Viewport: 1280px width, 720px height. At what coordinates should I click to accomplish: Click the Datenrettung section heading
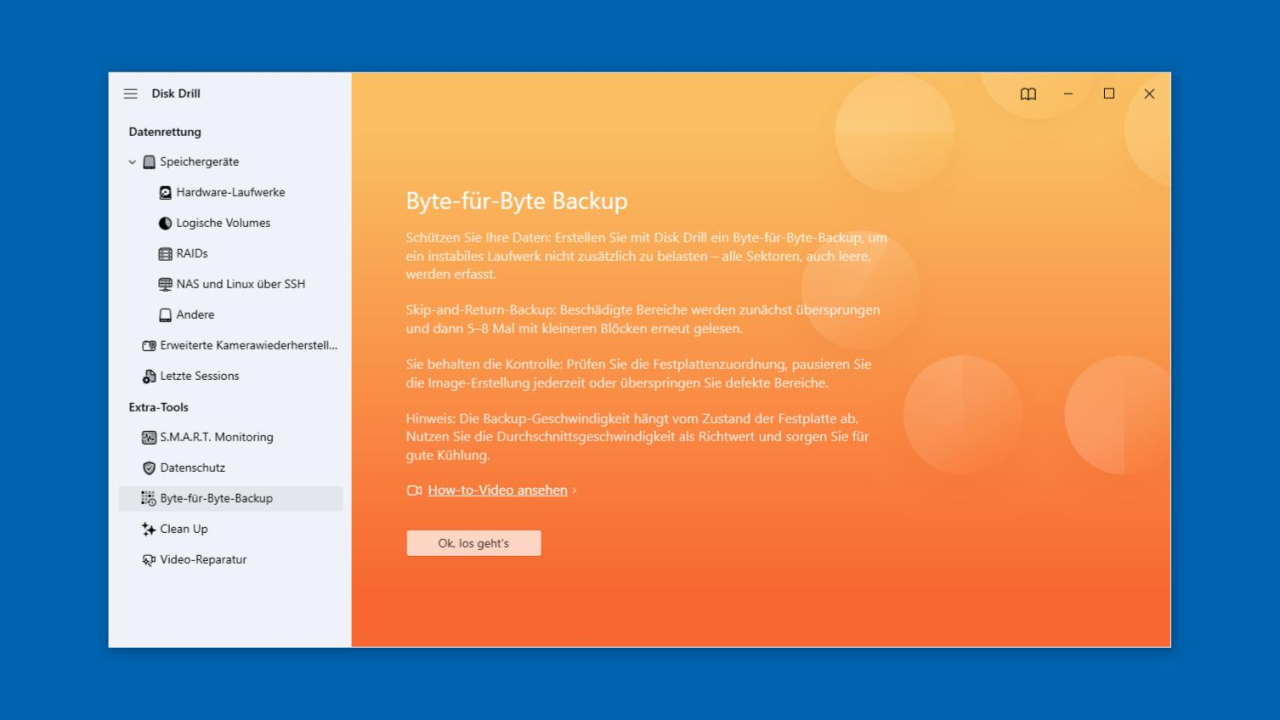click(165, 132)
